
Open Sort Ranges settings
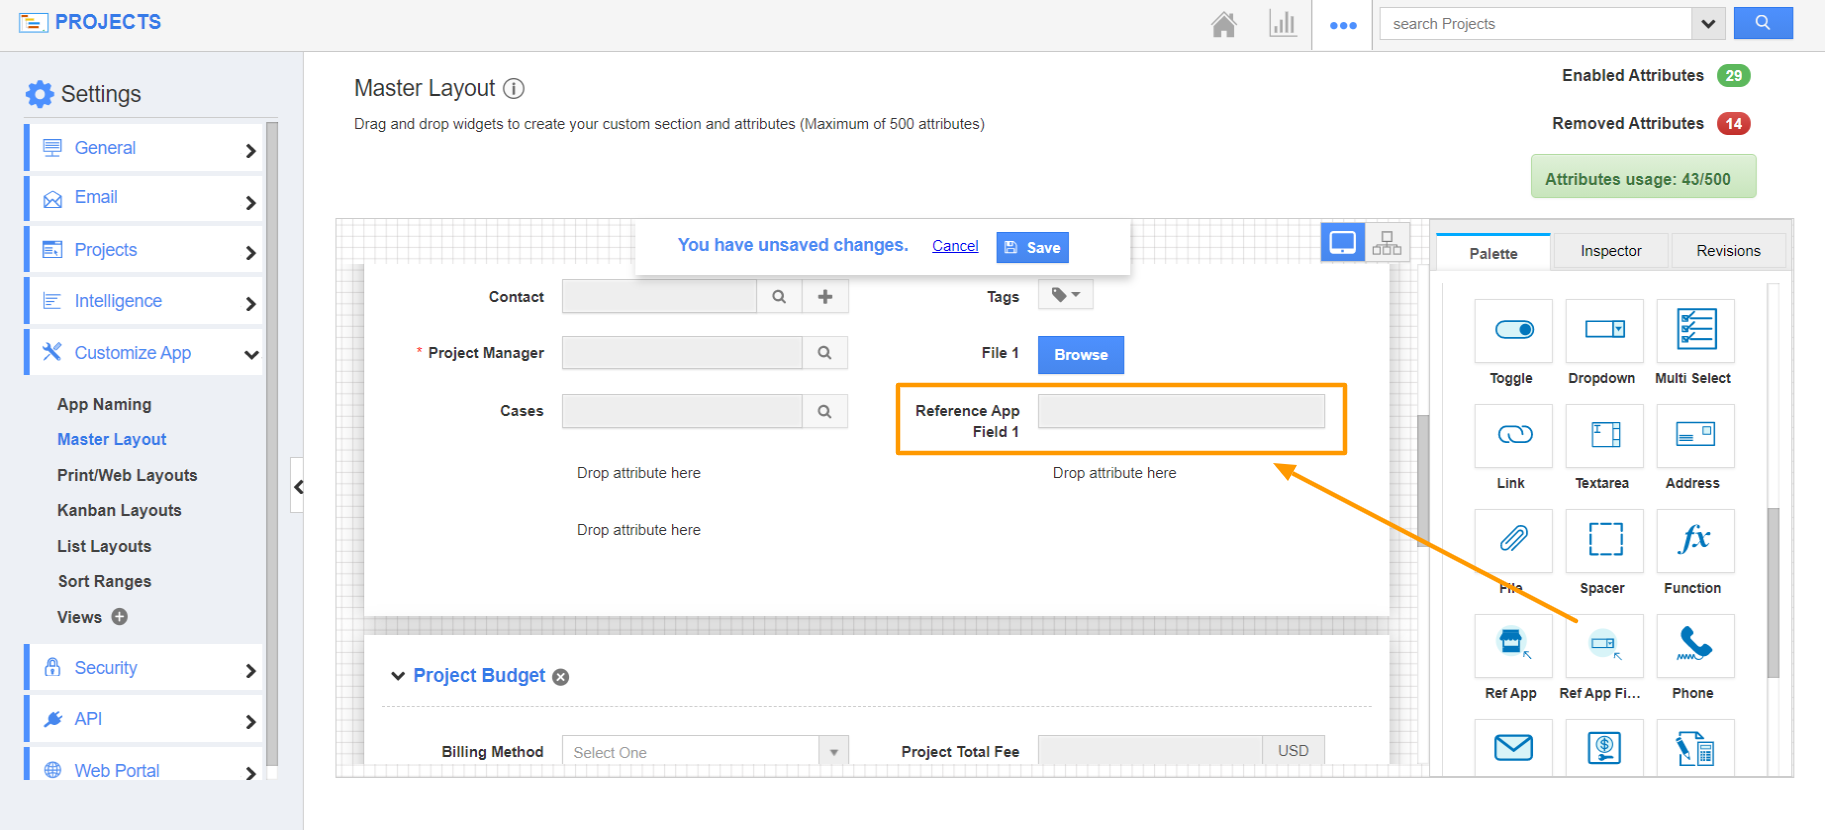104,581
